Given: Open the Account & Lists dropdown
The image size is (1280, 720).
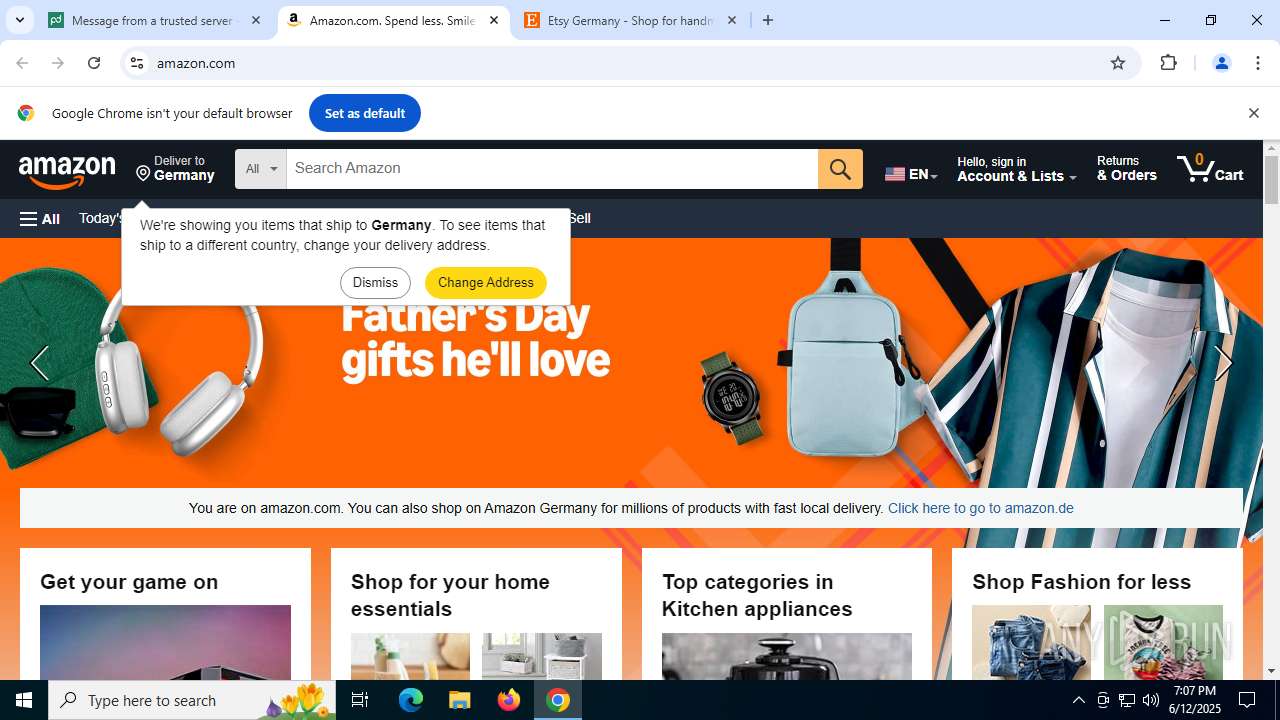Looking at the screenshot, I should 1017,169.
